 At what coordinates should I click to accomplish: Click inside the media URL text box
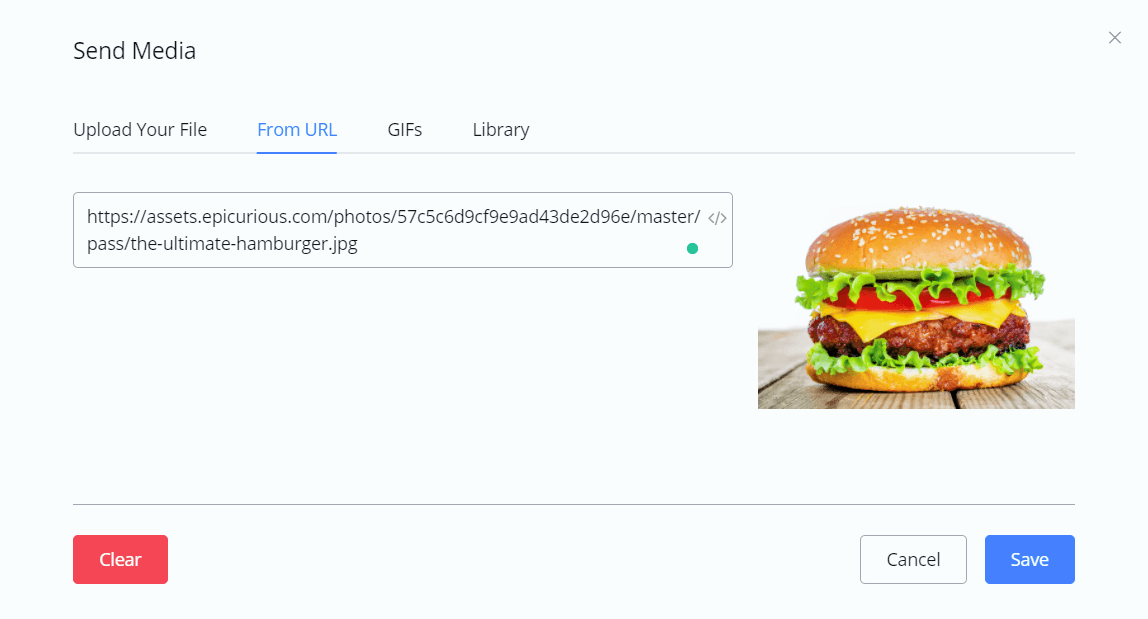[x=403, y=230]
